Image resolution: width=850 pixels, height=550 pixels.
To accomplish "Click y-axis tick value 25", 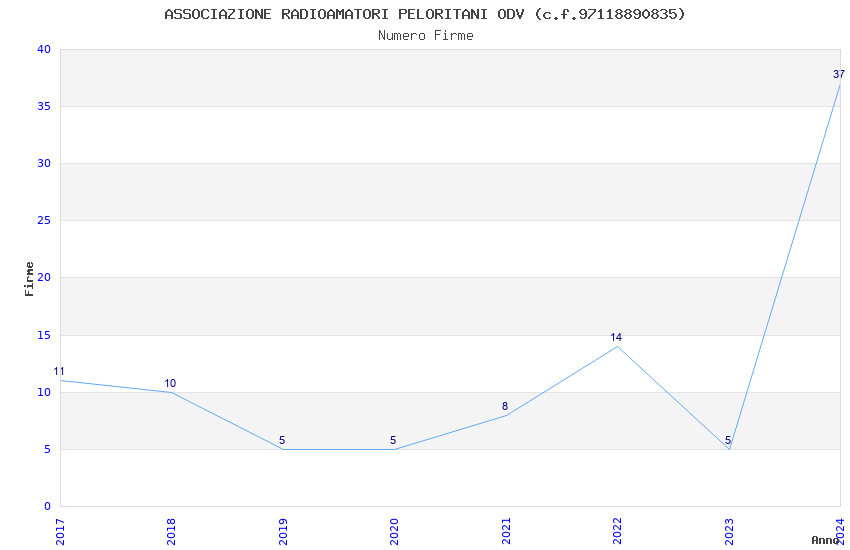I will [44, 220].
